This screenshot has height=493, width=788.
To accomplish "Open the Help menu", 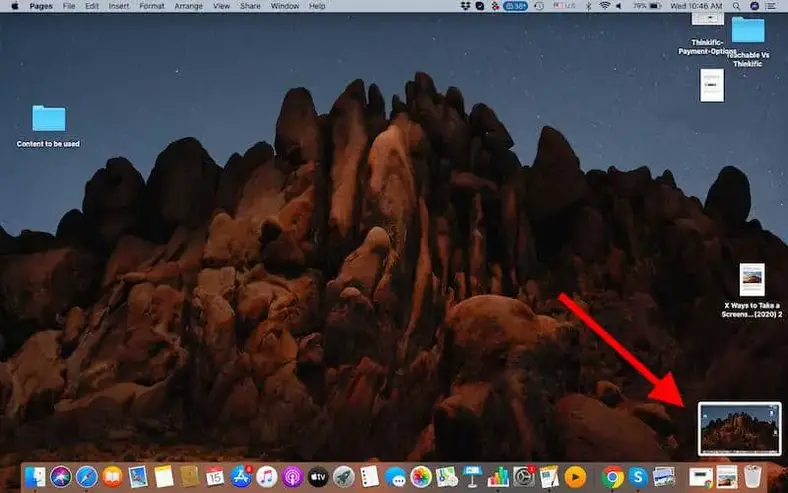I will (317, 6).
